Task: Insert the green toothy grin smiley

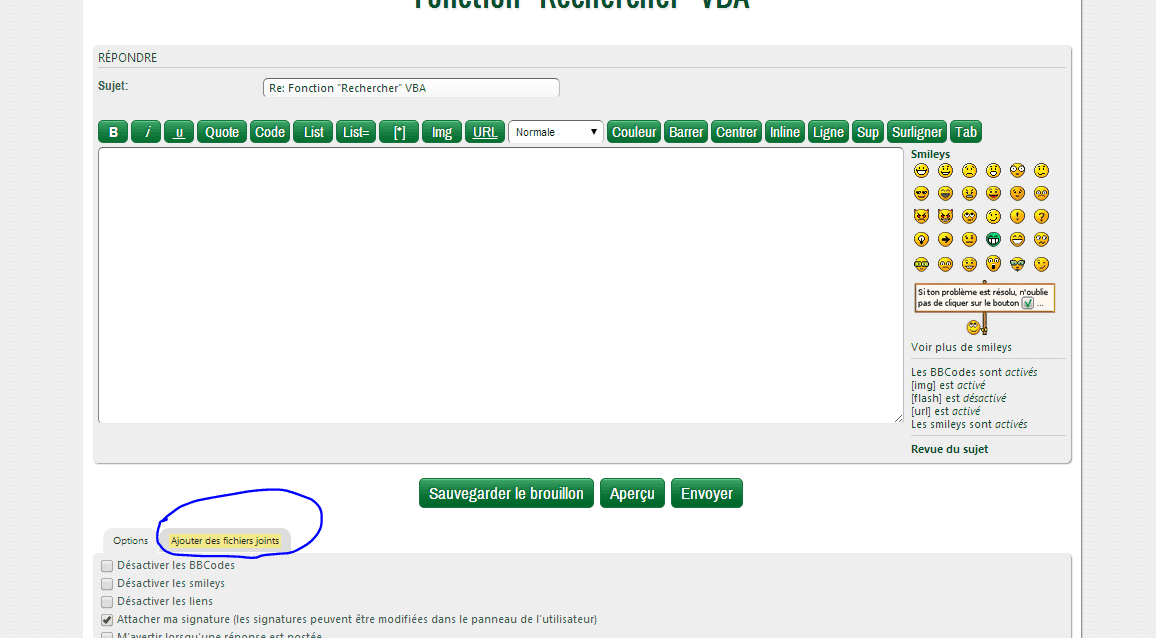Action: click(x=993, y=239)
